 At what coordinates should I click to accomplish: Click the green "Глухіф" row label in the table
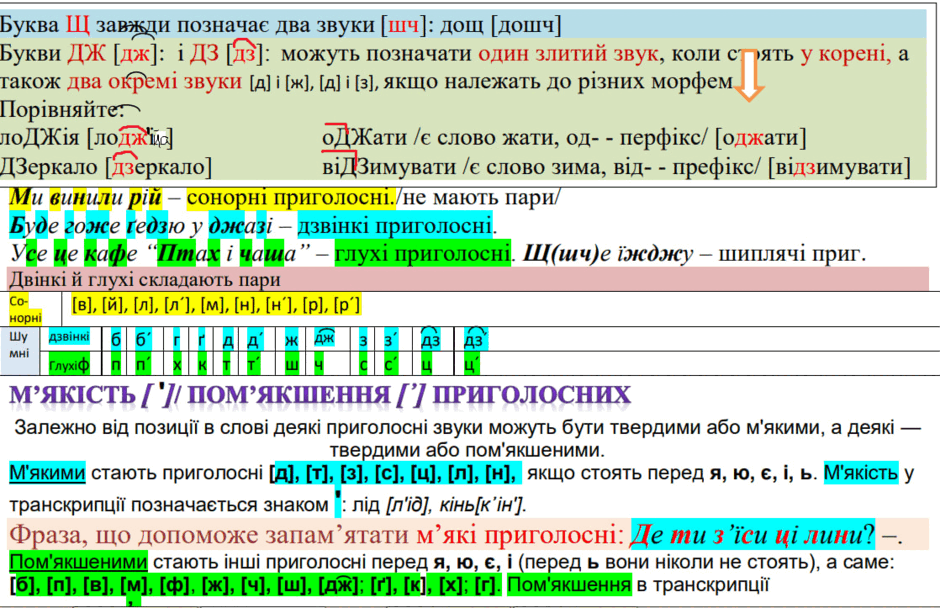click(x=69, y=365)
